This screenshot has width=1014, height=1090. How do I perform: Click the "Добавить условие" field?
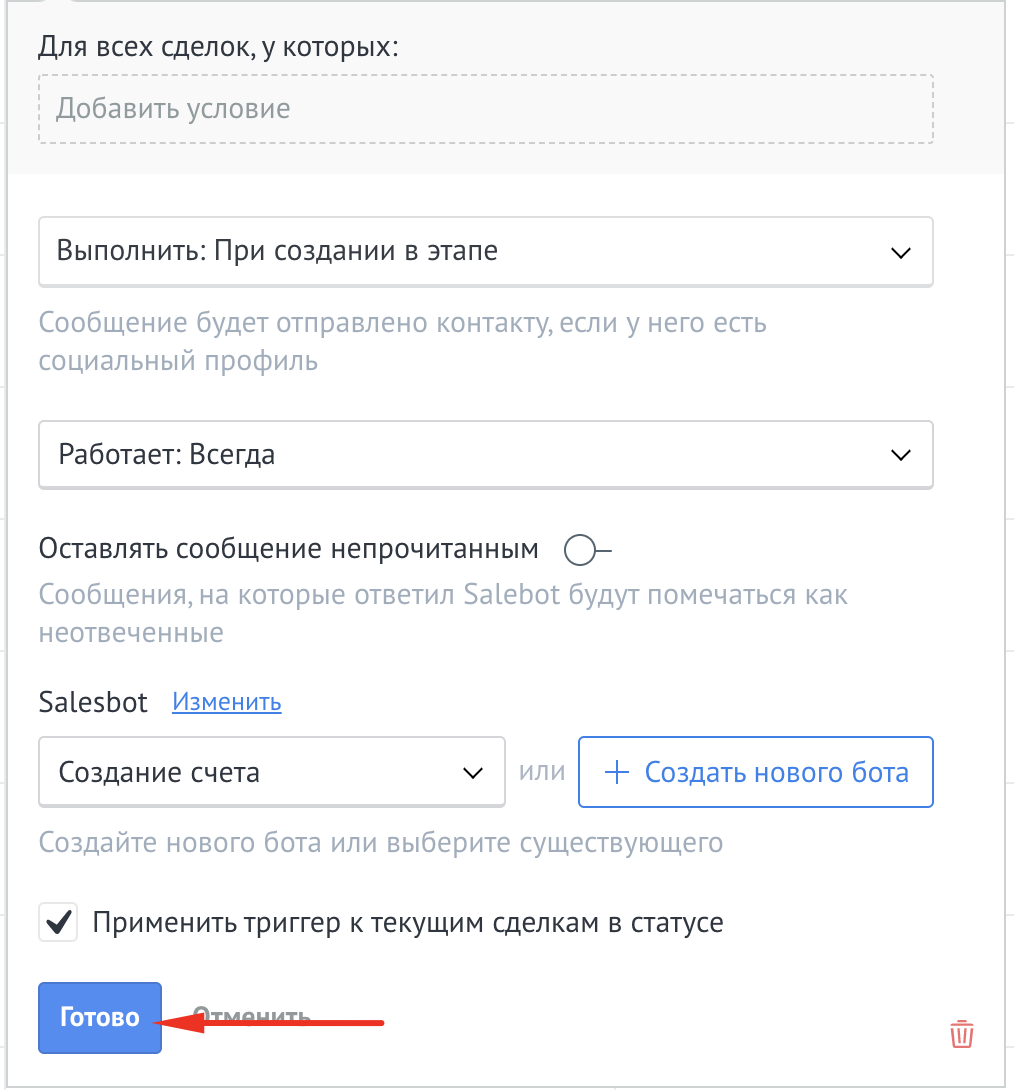tap(485, 108)
